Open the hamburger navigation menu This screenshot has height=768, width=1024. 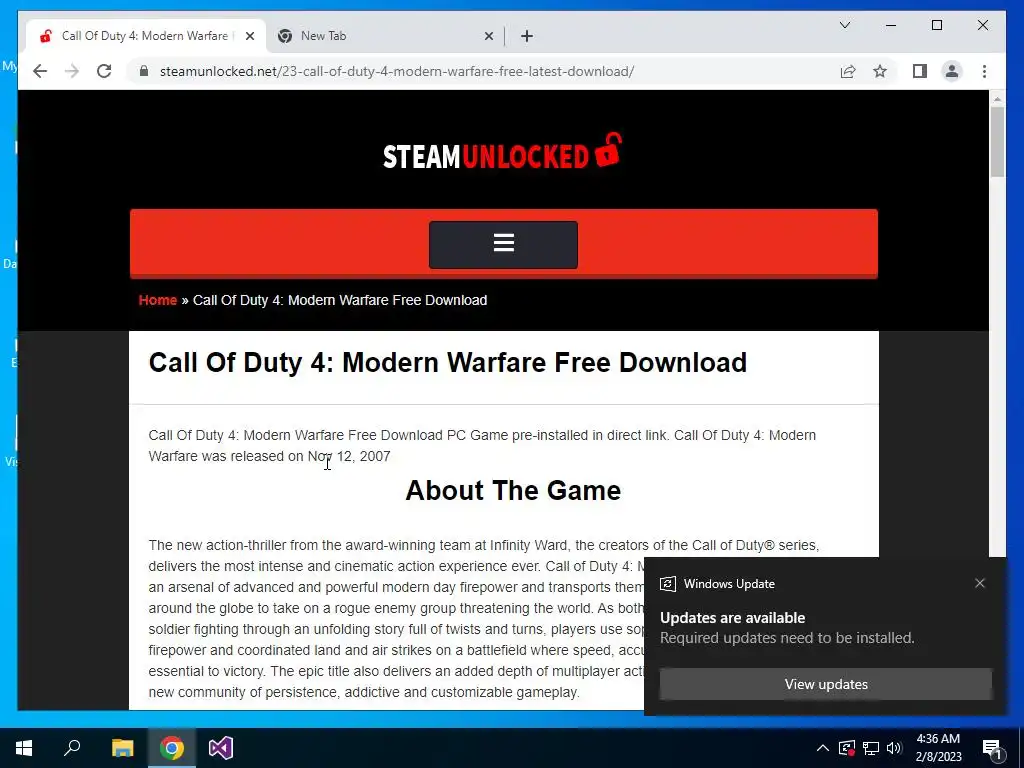click(x=504, y=244)
